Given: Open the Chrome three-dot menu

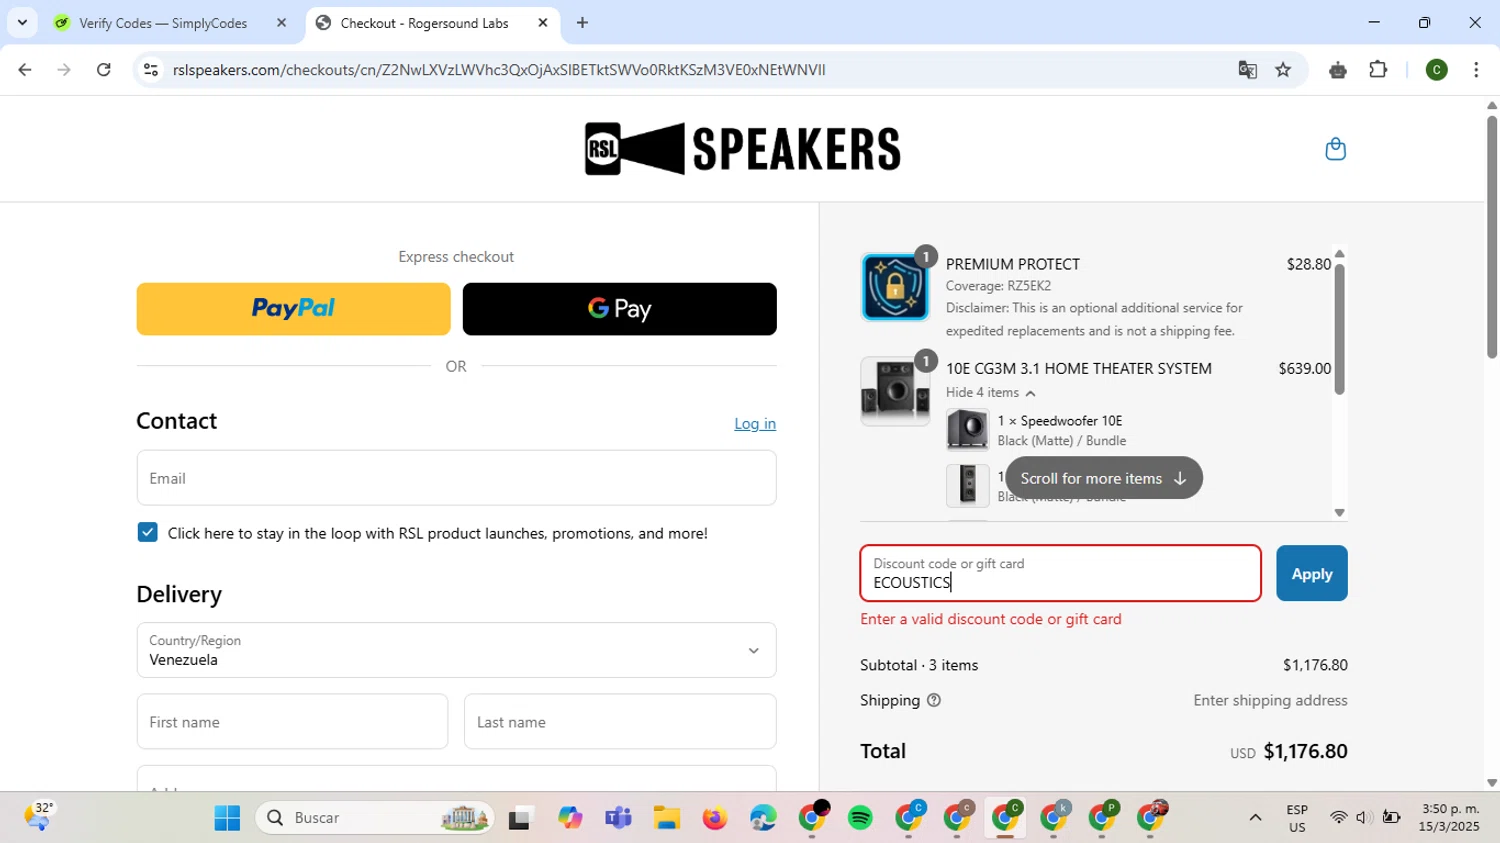Looking at the screenshot, I should [x=1476, y=70].
